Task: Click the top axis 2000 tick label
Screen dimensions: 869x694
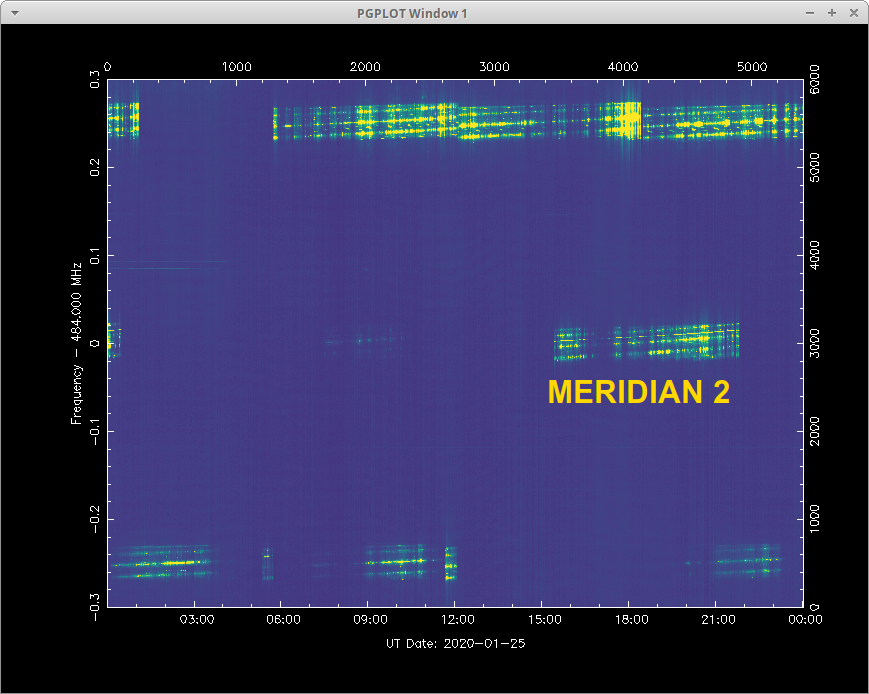Action: (x=365, y=67)
